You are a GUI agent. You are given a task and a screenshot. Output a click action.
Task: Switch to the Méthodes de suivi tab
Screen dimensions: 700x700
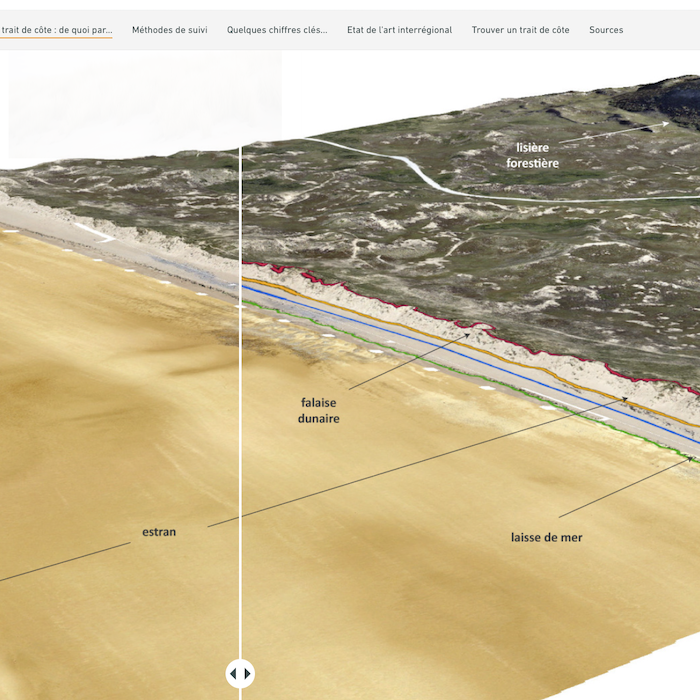pos(170,30)
